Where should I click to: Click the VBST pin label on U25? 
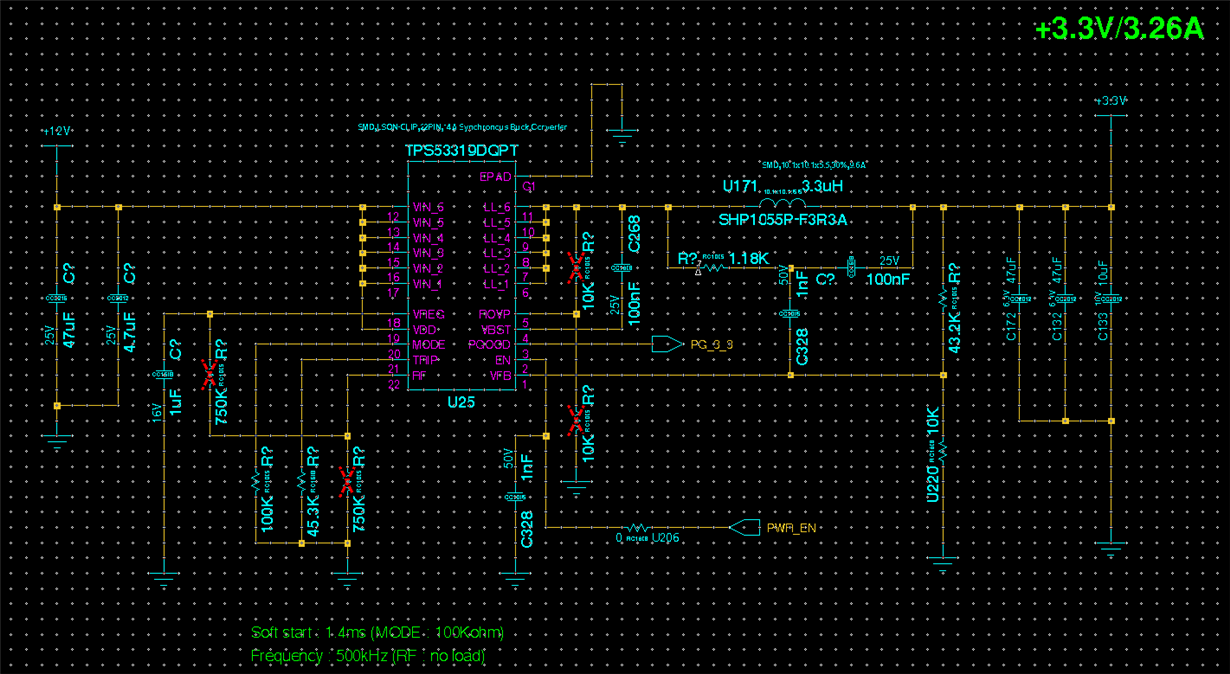(496, 329)
